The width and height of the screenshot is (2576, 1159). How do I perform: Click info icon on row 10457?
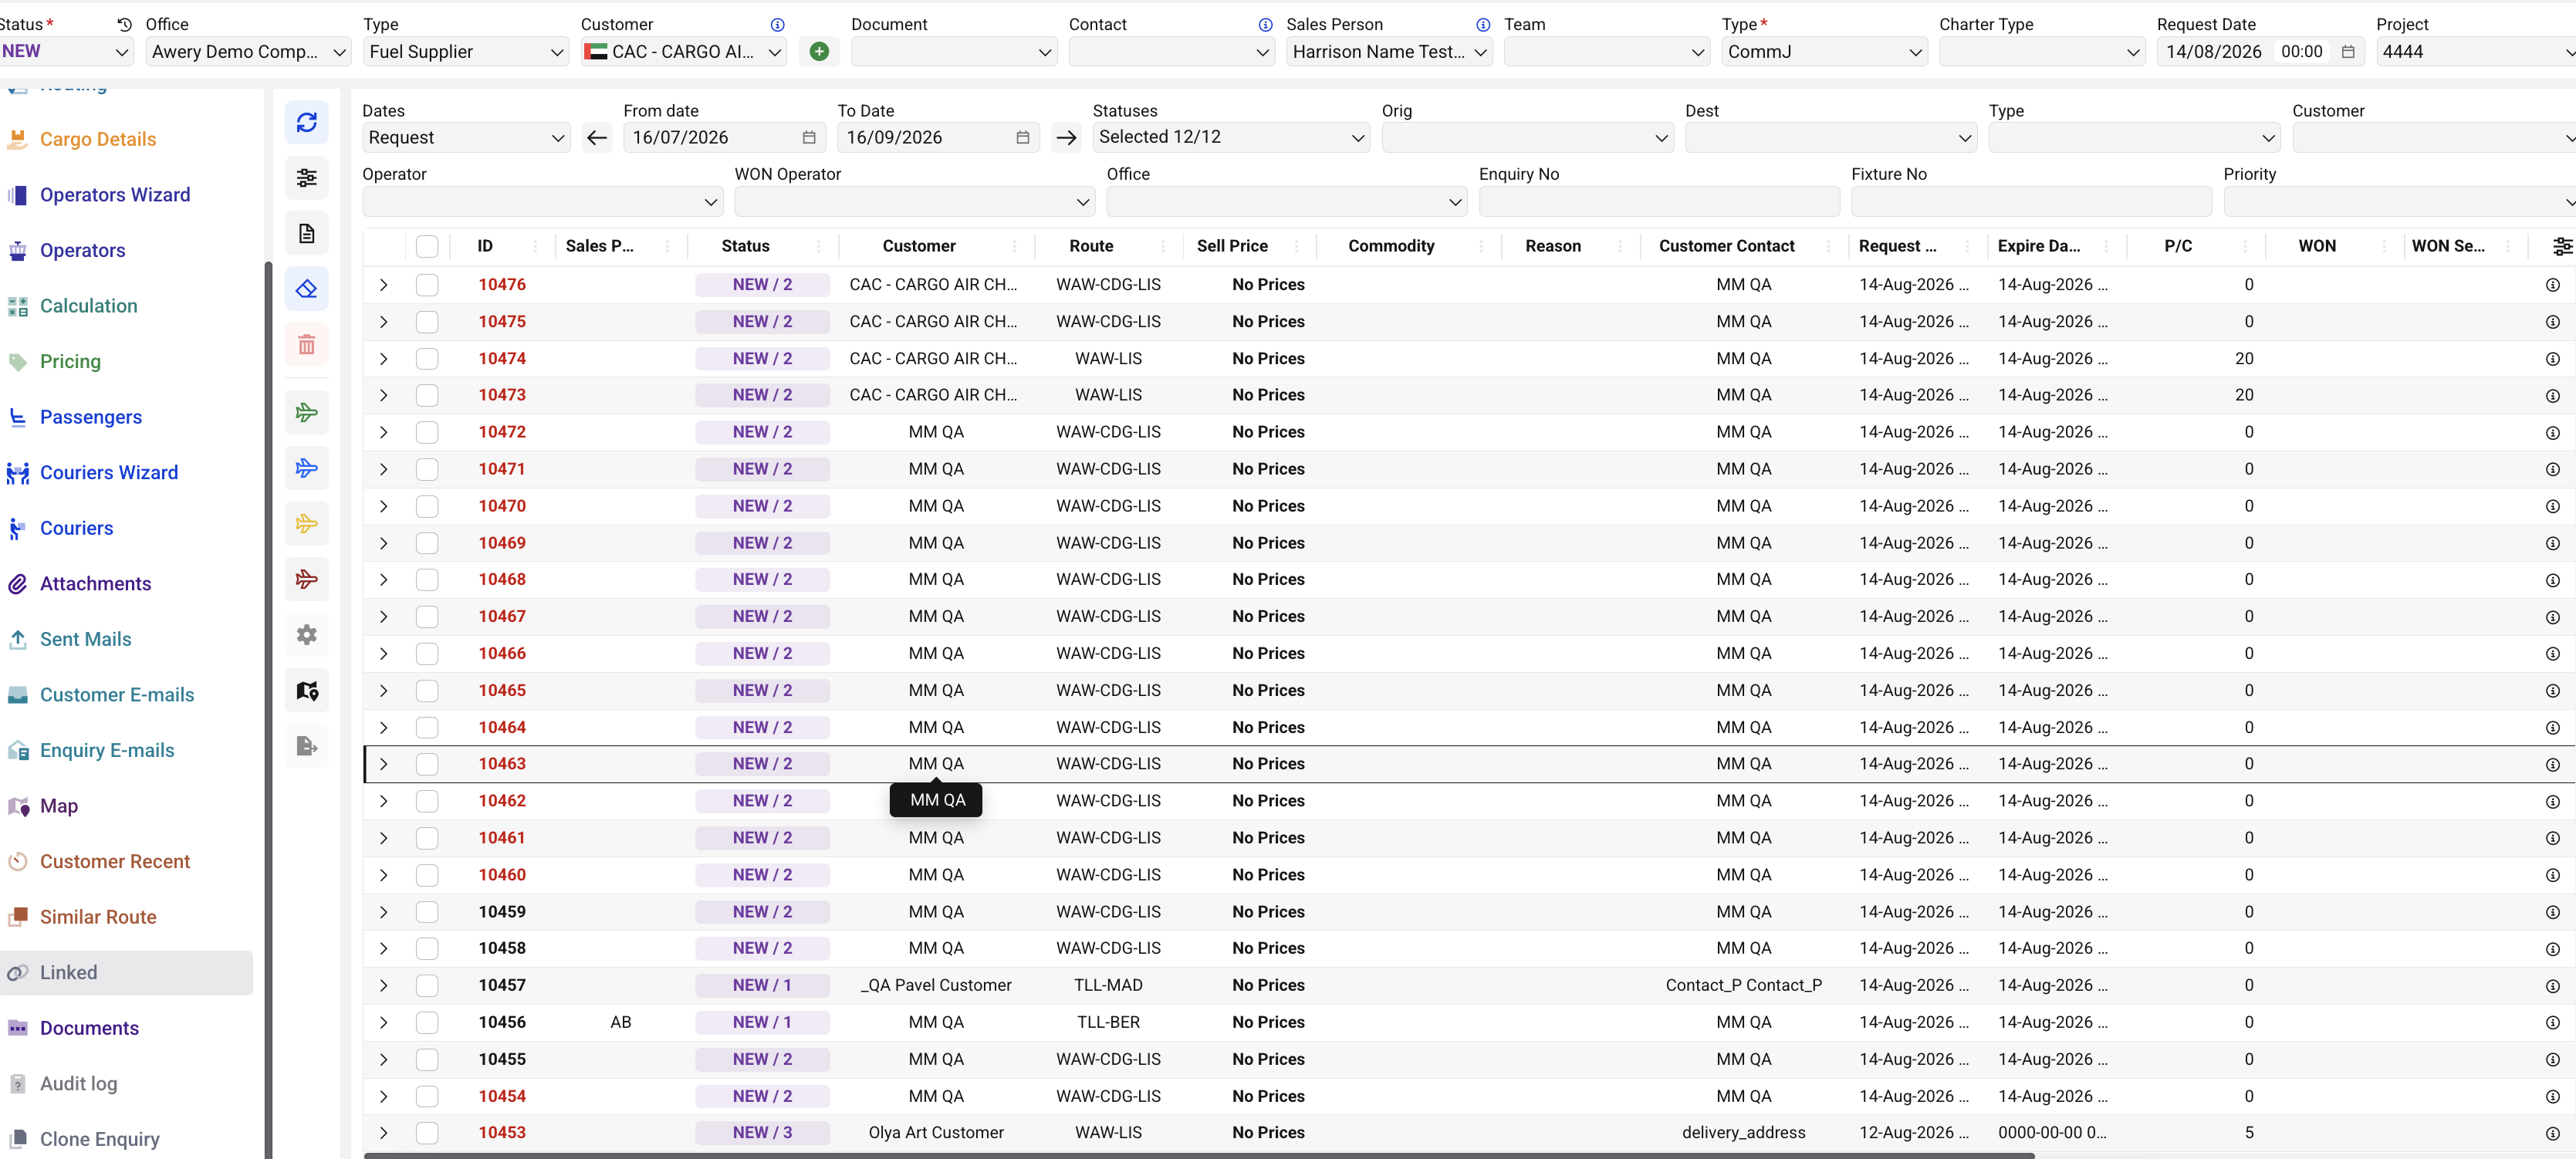click(x=2552, y=986)
